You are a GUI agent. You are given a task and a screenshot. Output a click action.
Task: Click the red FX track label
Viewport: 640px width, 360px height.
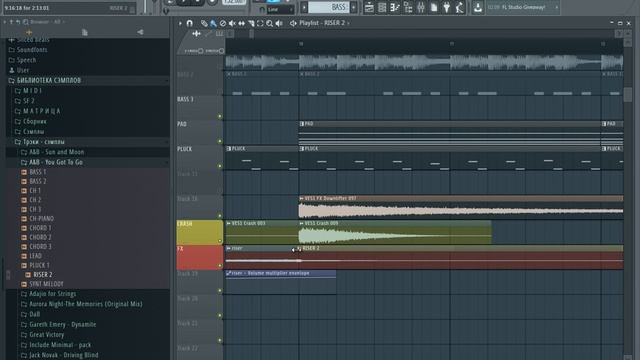(200, 257)
